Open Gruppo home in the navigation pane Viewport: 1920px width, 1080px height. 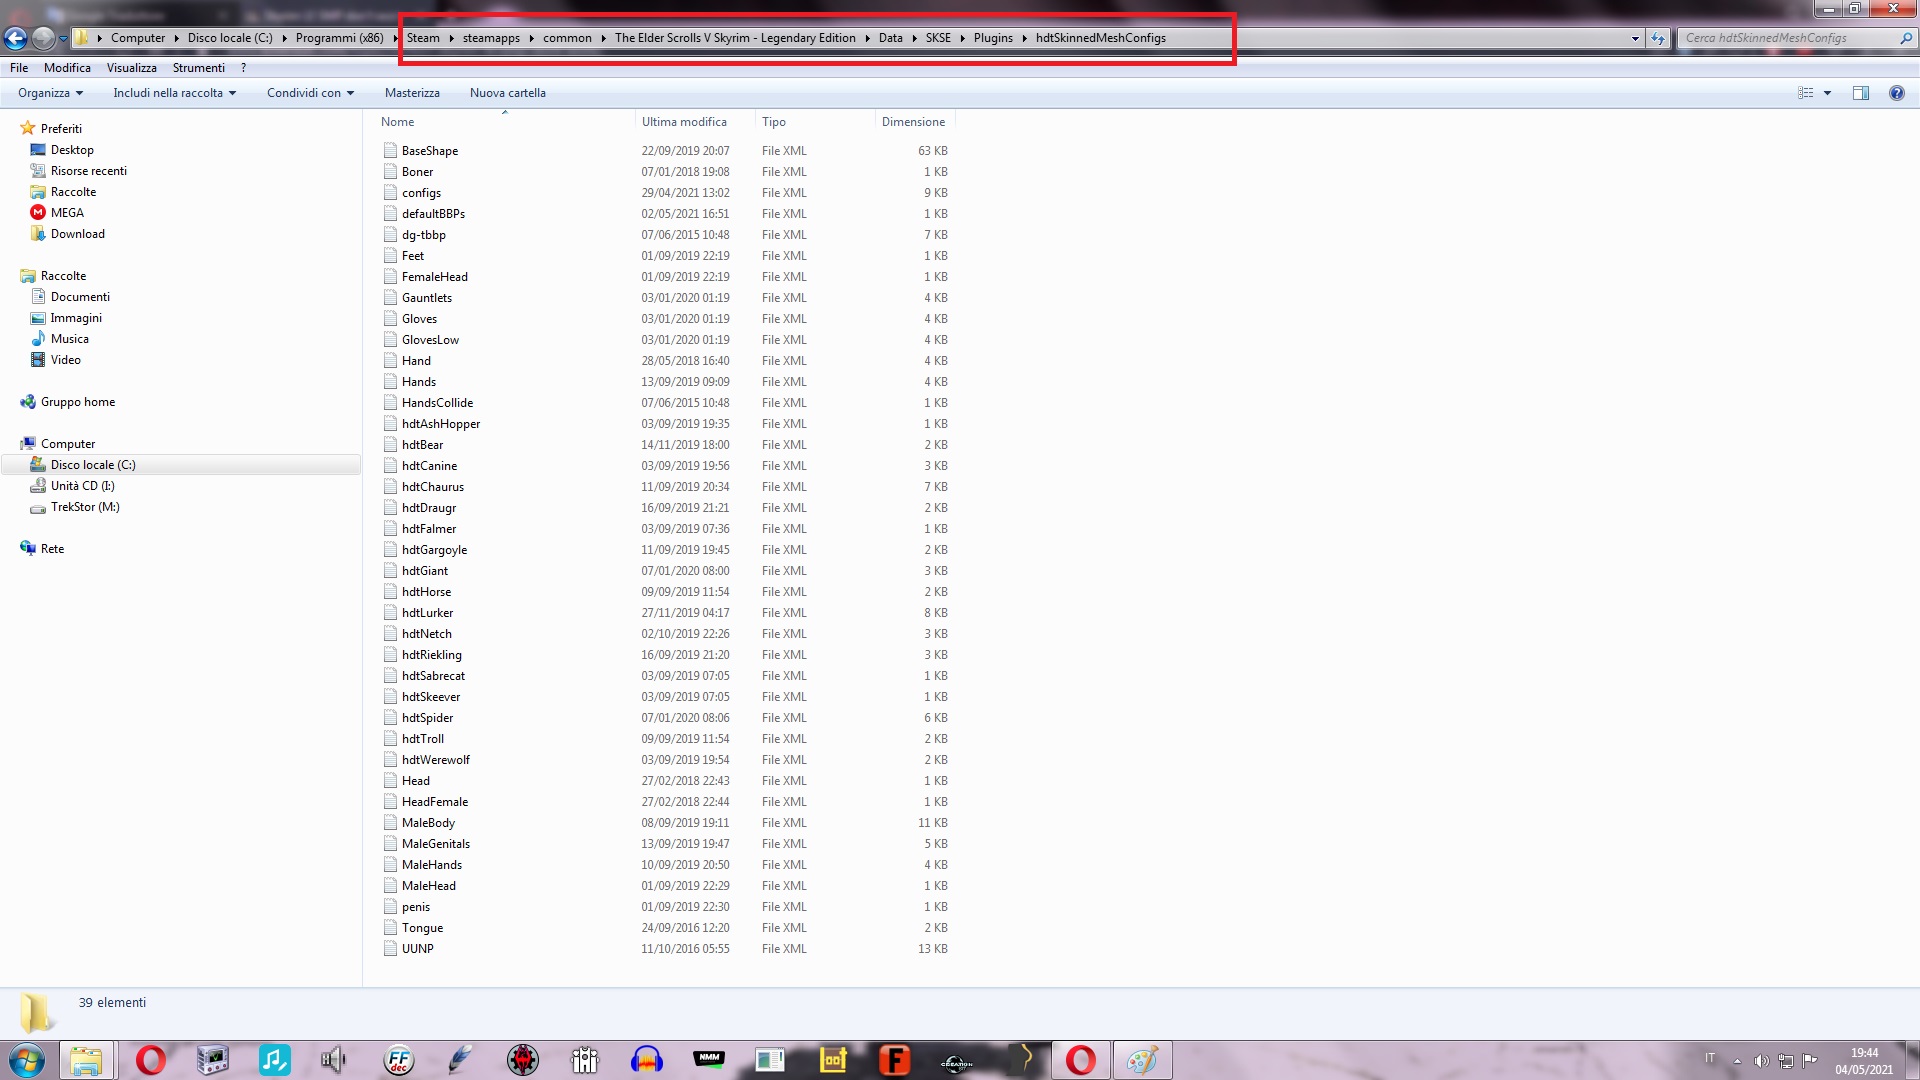click(x=78, y=402)
